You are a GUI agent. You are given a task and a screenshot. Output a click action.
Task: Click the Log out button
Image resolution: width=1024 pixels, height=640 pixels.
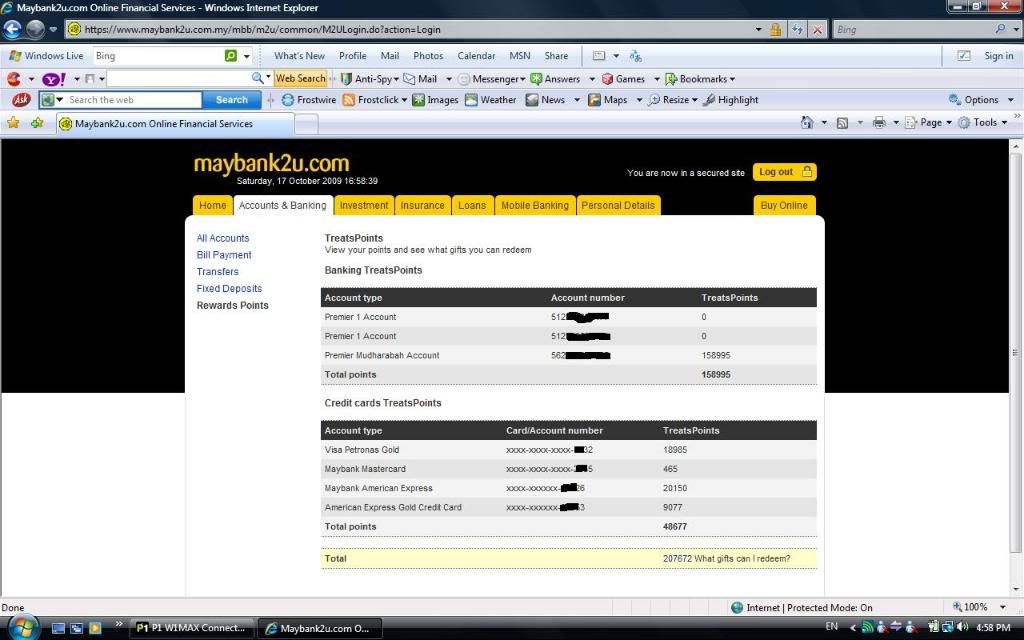[784, 172]
